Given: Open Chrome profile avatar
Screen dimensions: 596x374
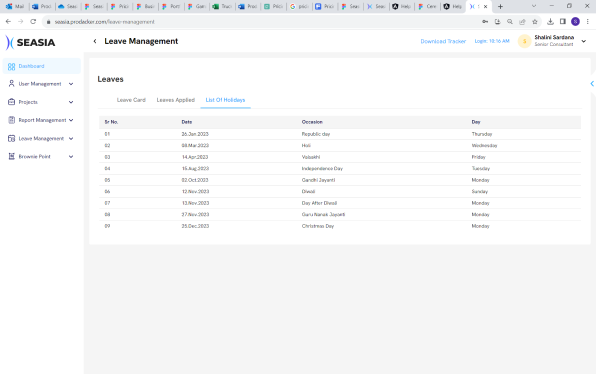Looking at the screenshot, I should coord(575,22).
